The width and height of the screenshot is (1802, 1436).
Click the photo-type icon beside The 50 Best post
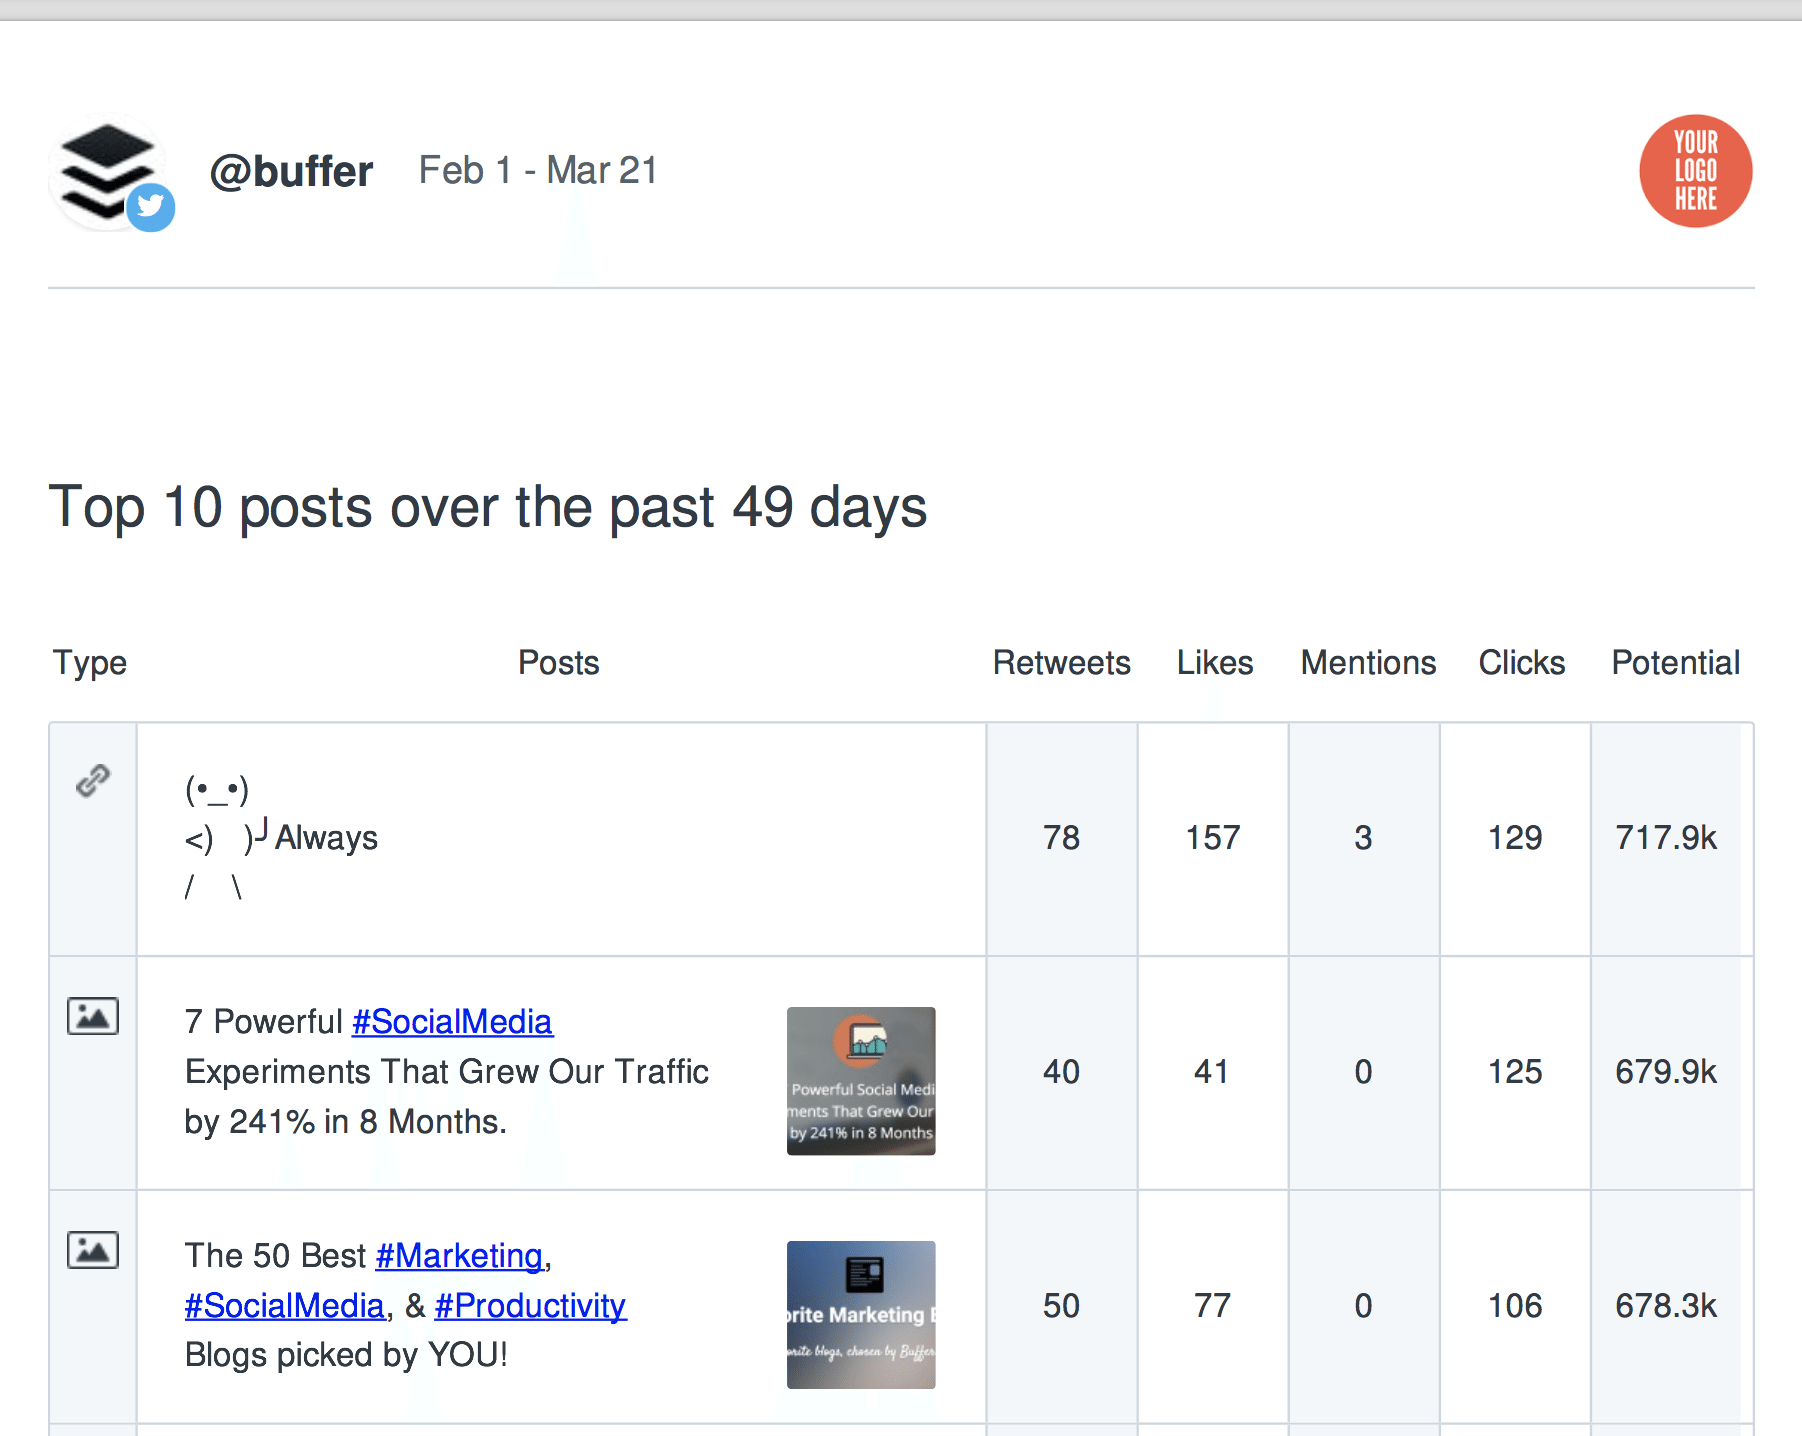pos(91,1250)
